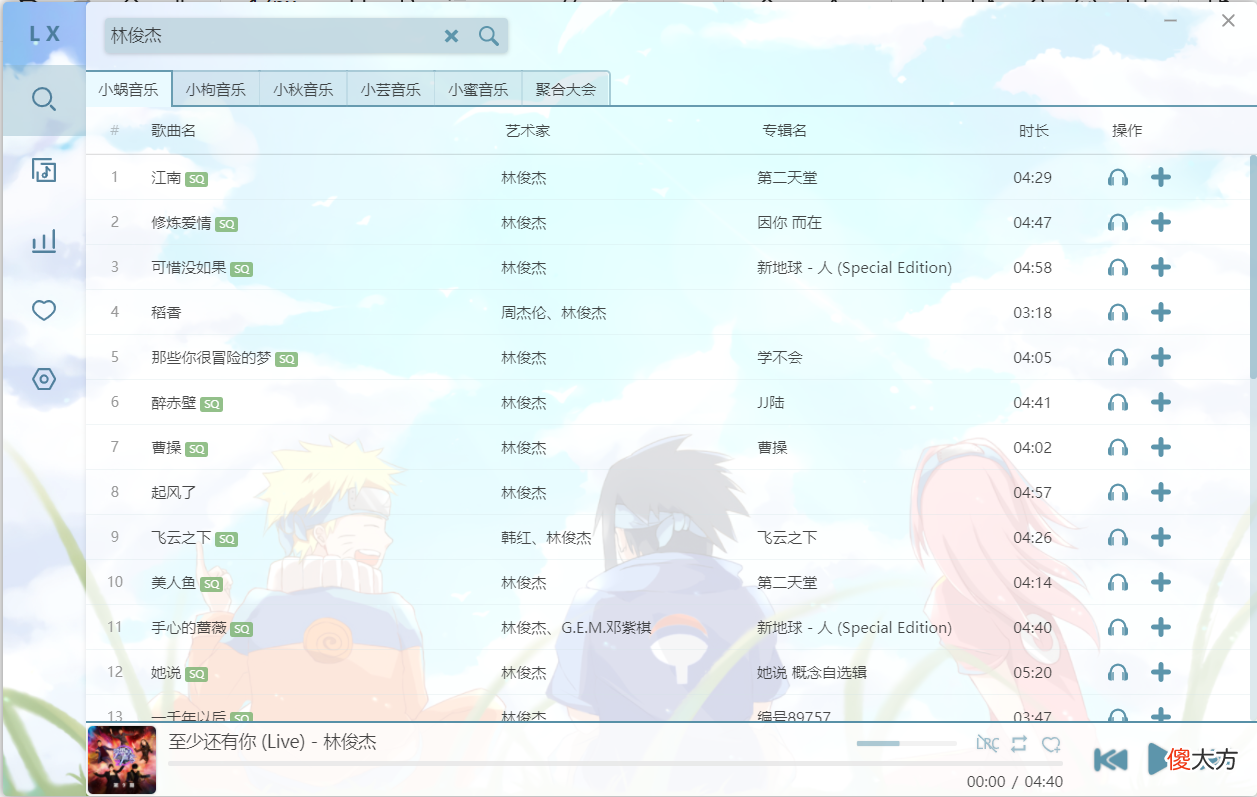Play 手心的蔷薇 with headphone icon

(x=1118, y=628)
